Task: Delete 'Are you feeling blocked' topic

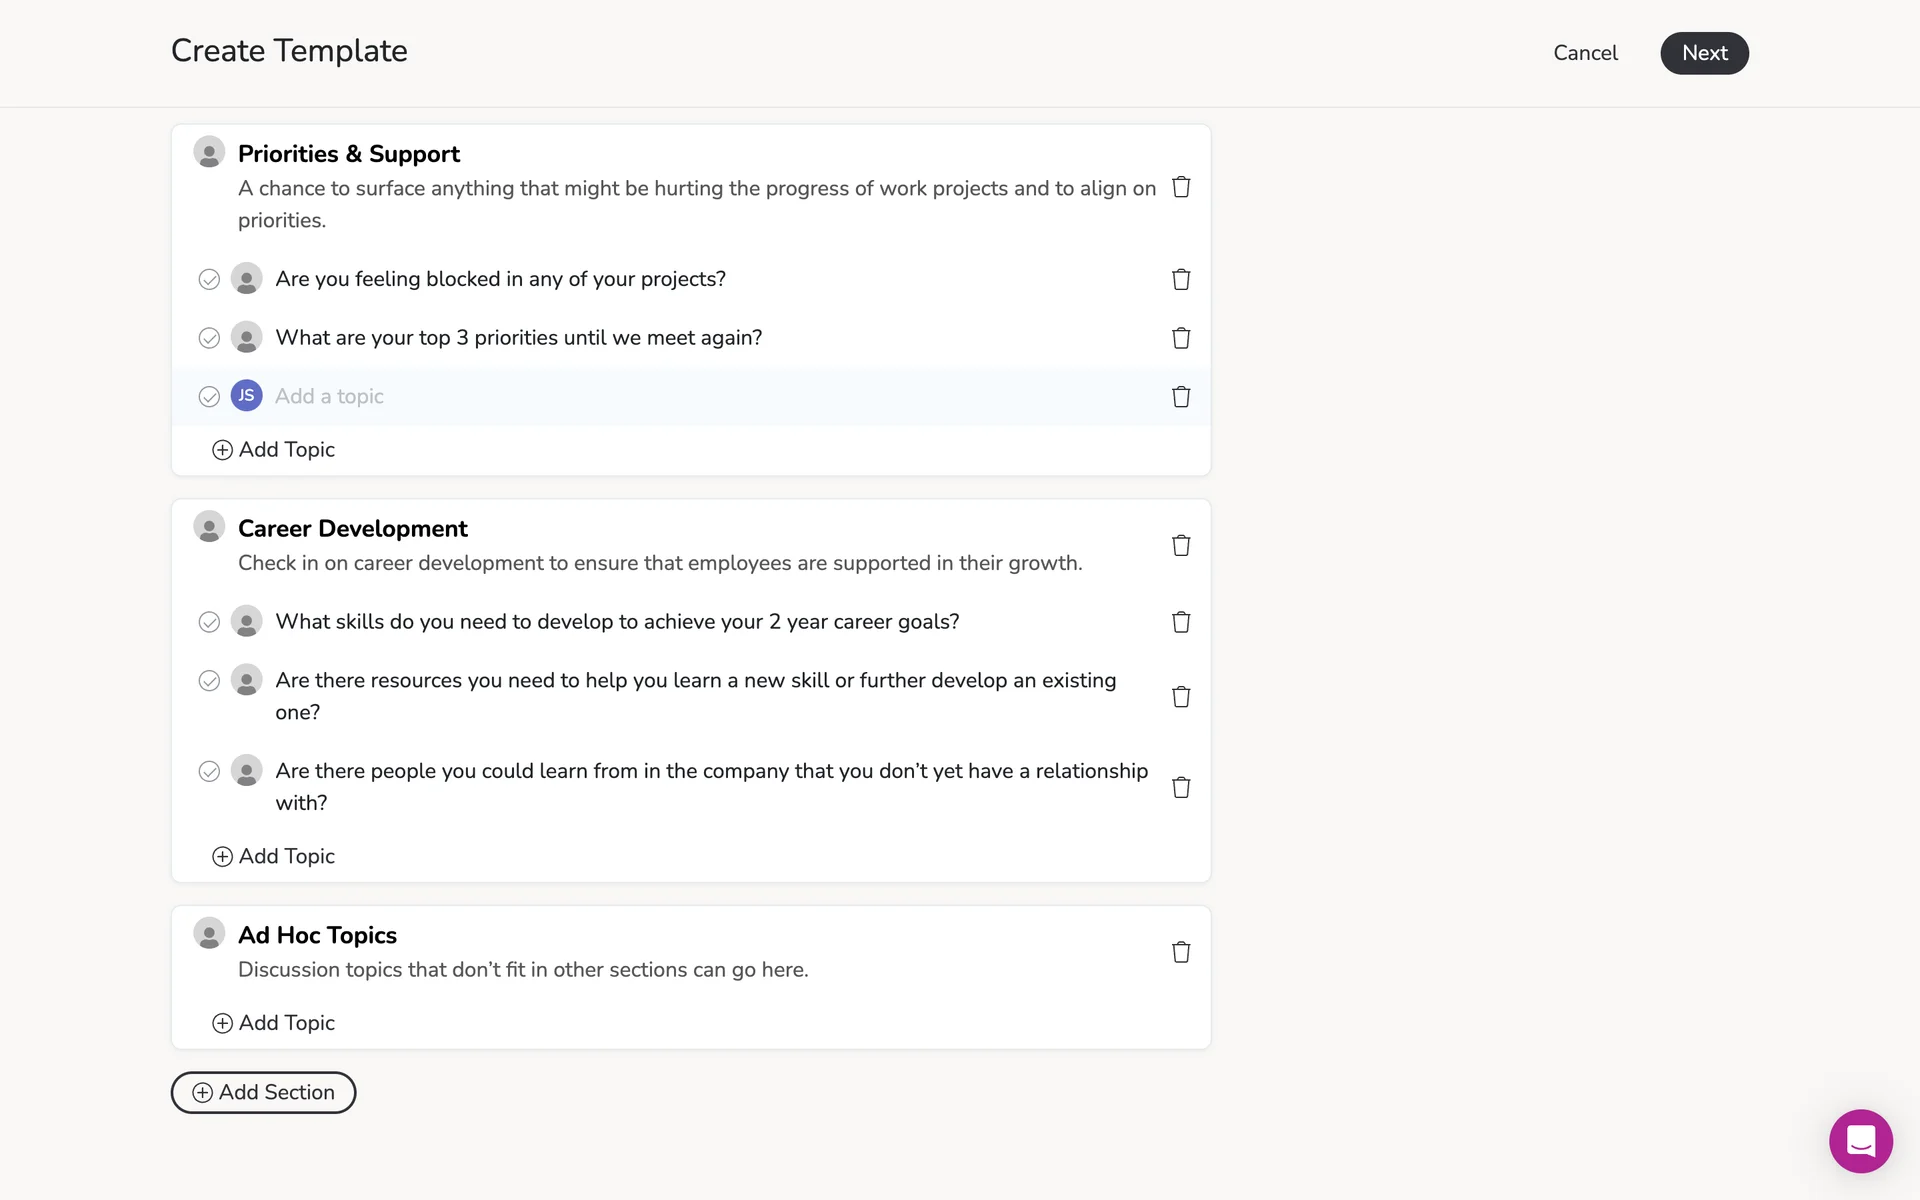Action: tap(1181, 279)
